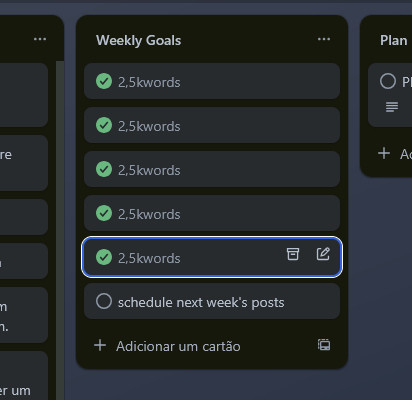This screenshot has width=412, height=400.
Task: Open the Weekly Goals list actions menu
Action: click(x=324, y=39)
